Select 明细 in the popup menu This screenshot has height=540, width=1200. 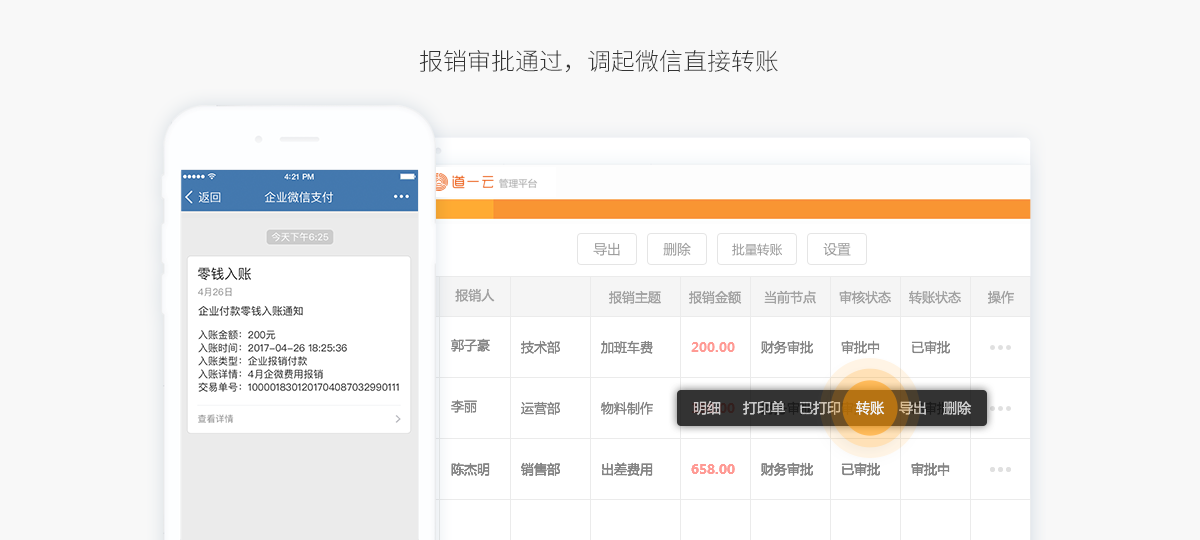pos(707,408)
